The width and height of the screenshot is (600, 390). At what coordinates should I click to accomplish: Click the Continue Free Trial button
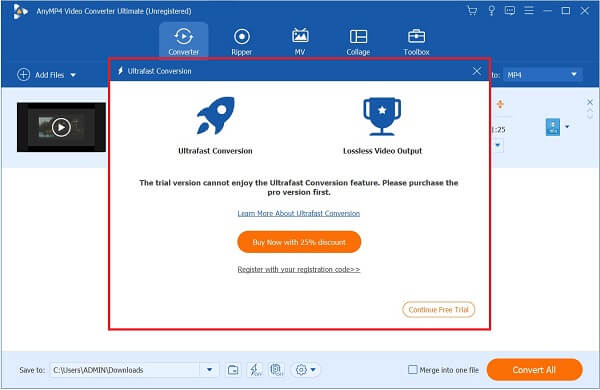[439, 309]
